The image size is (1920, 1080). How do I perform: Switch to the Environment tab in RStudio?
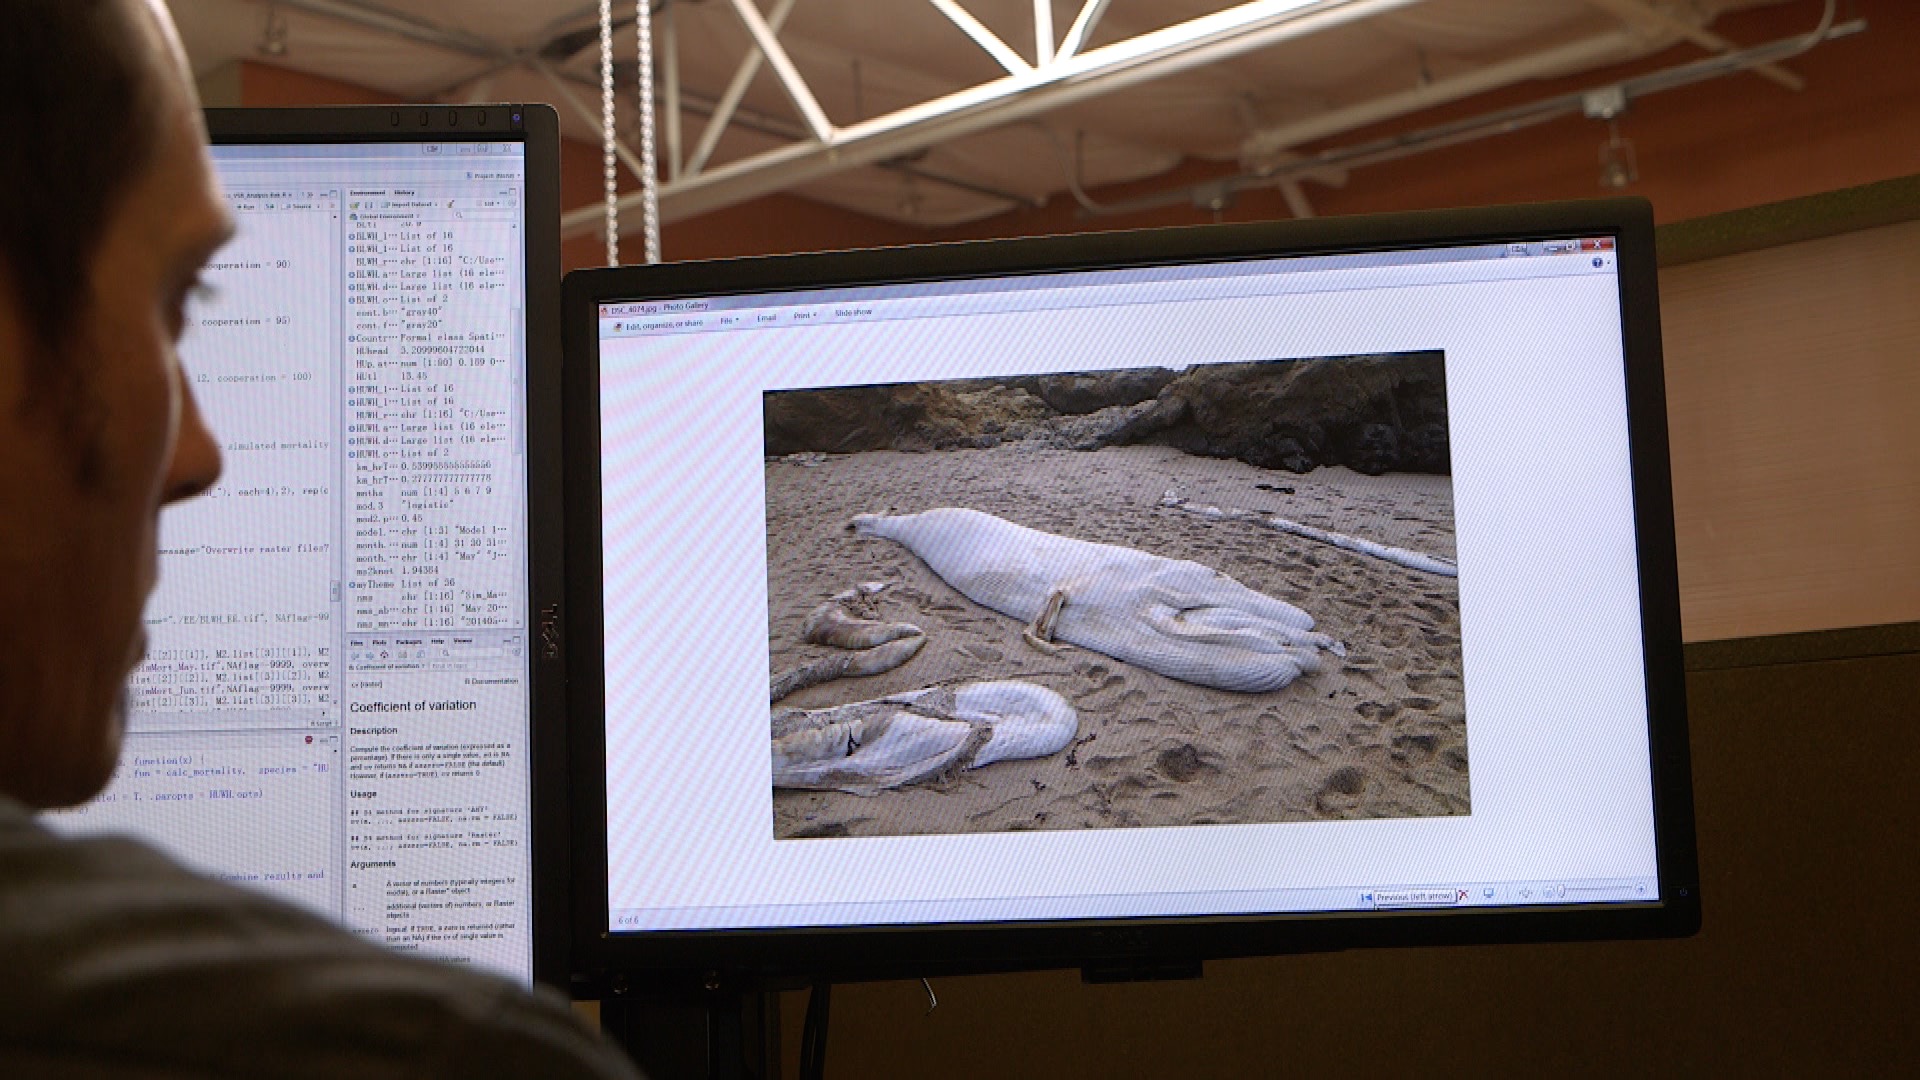[x=367, y=193]
